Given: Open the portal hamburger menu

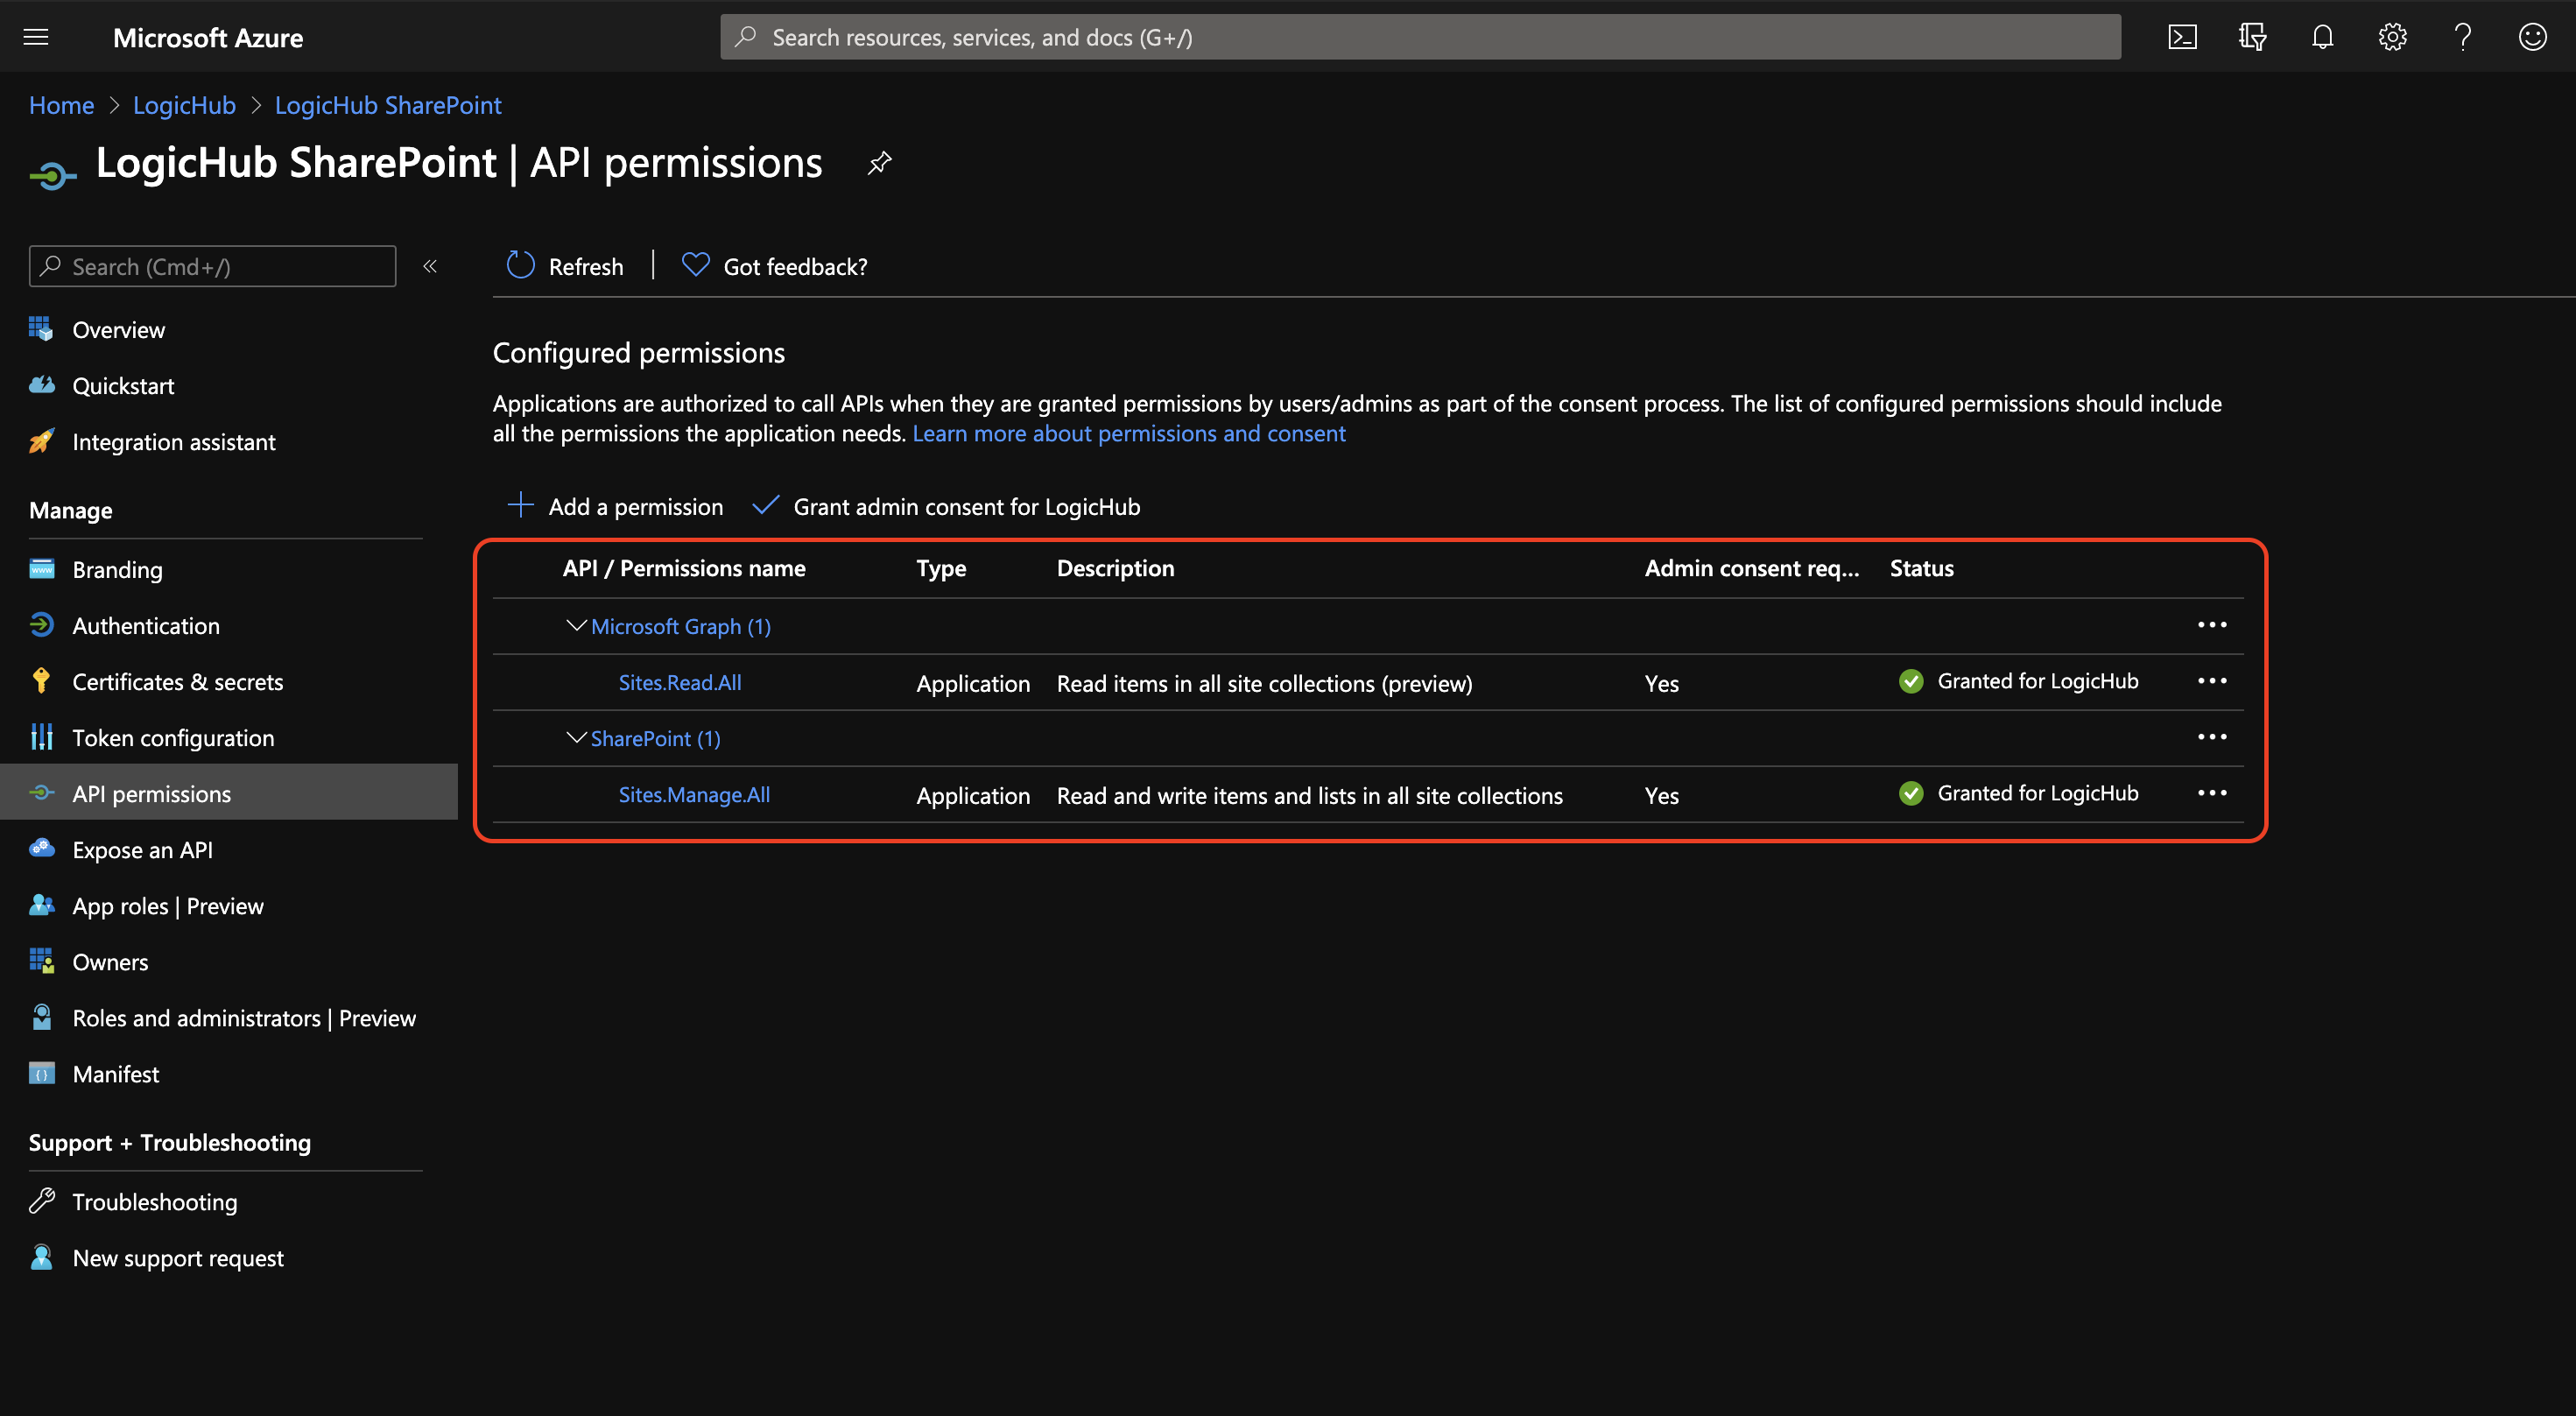Looking at the screenshot, I should pos(36,37).
